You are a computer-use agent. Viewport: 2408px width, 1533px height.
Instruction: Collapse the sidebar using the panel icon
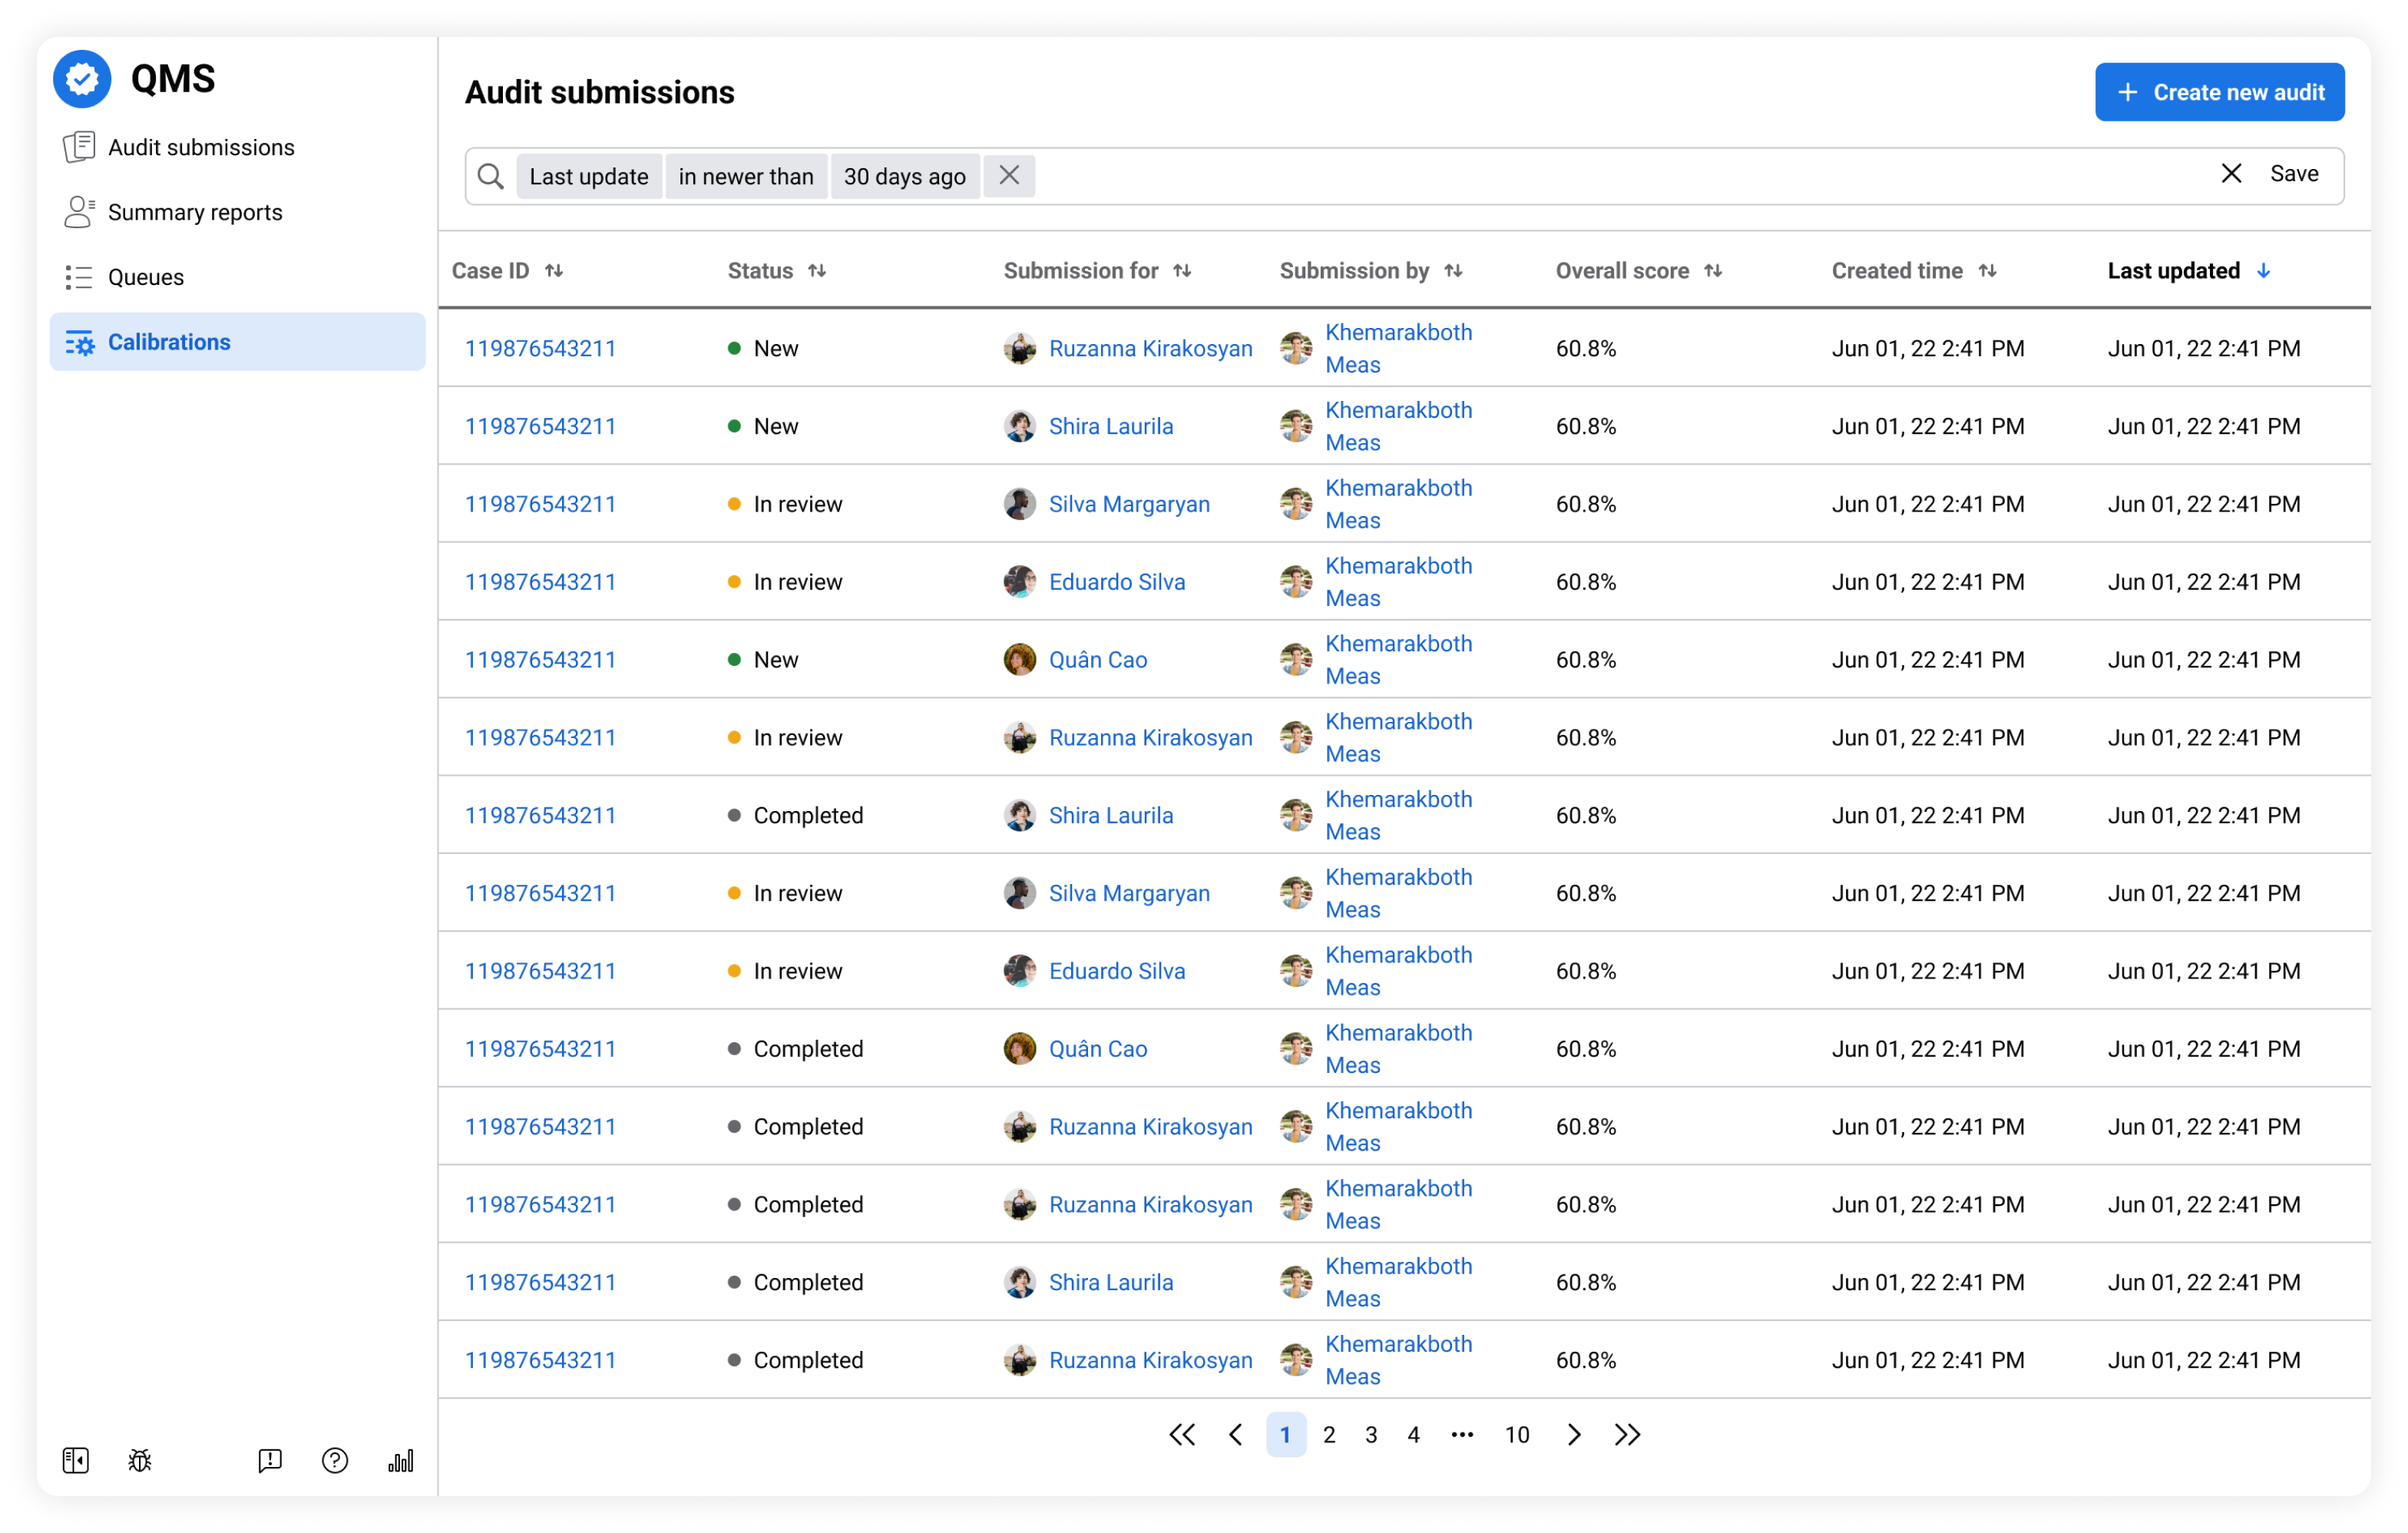[76, 1461]
